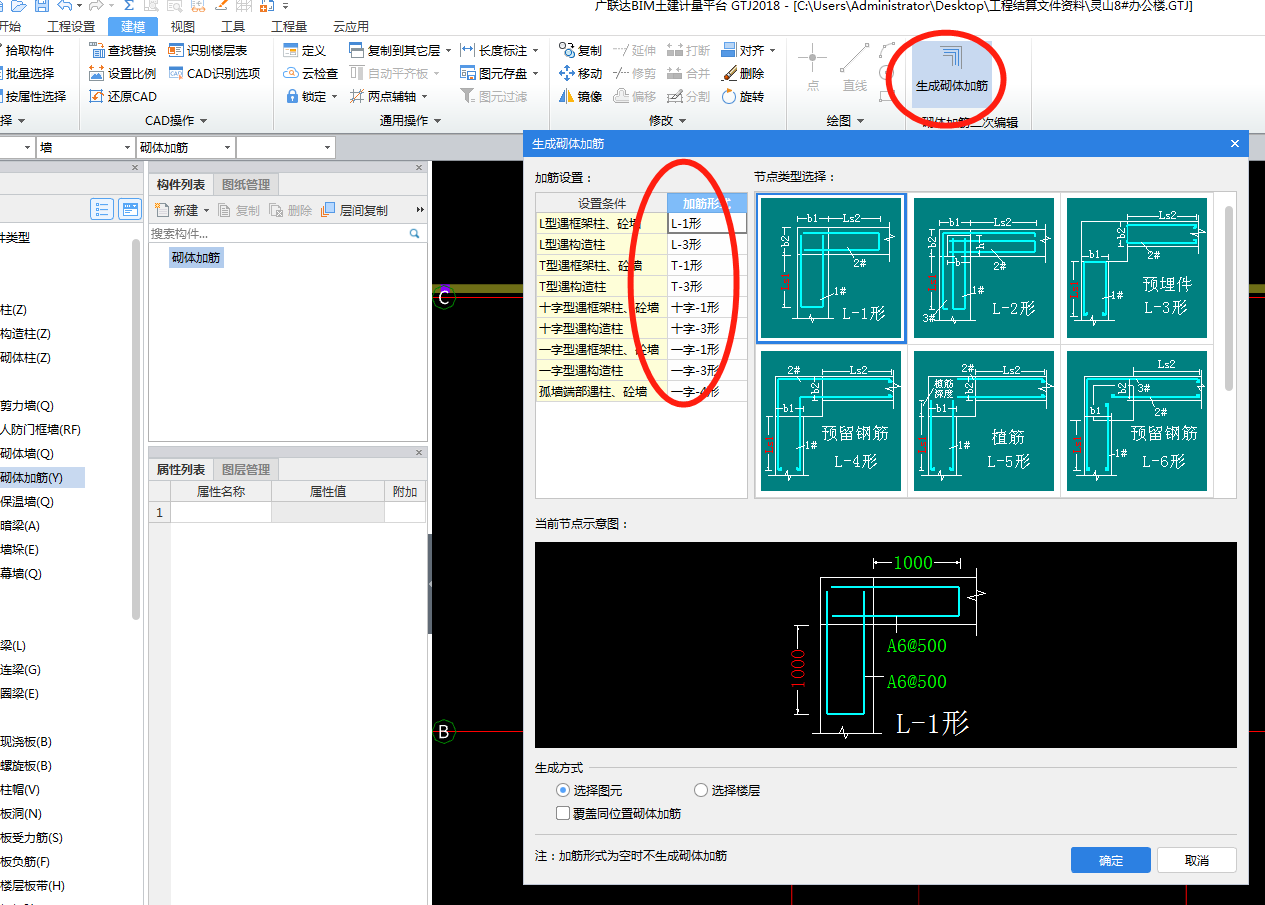Open 视图 ribbon tab
The width and height of the screenshot is (1265, 905).
coord(183,27)
